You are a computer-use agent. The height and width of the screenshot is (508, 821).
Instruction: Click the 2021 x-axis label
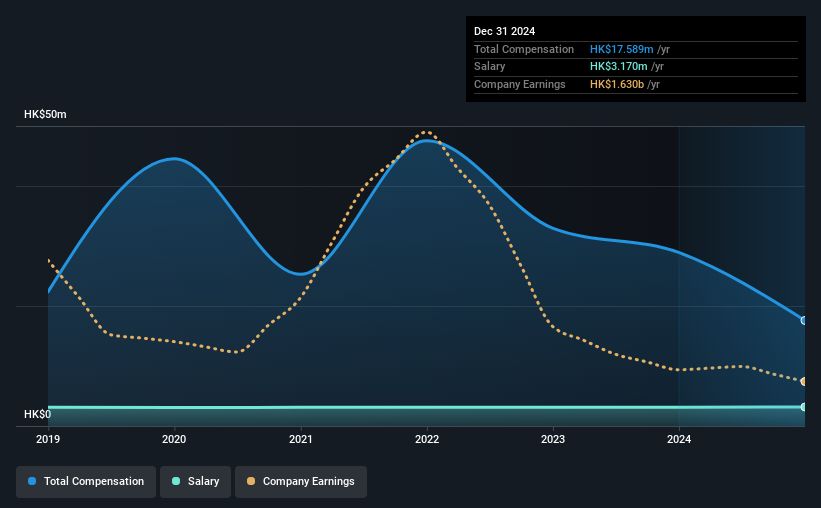point(301,439)
